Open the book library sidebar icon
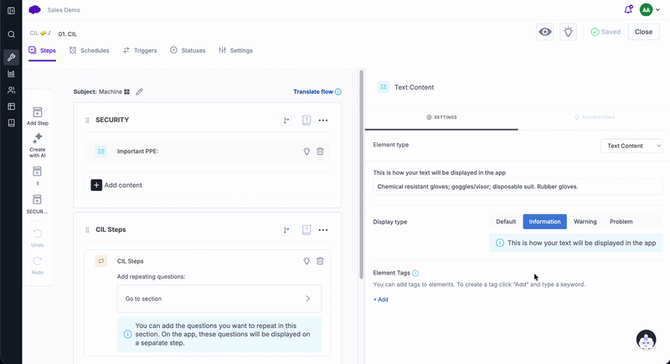 click(11, 123)
